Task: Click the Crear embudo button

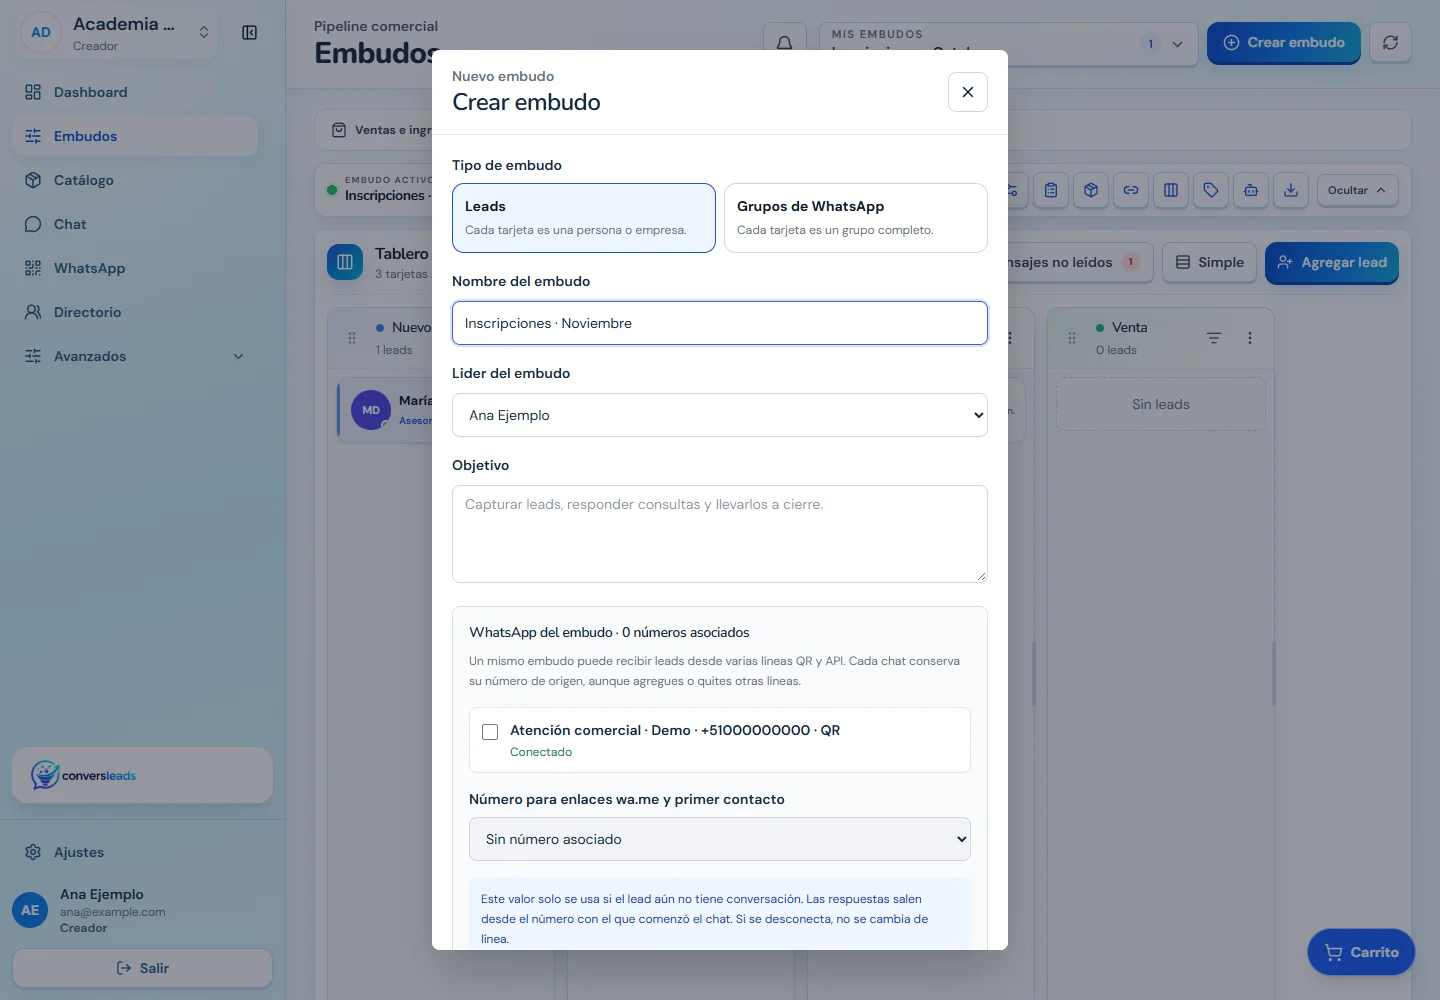Action: (x=1284, y=43)
